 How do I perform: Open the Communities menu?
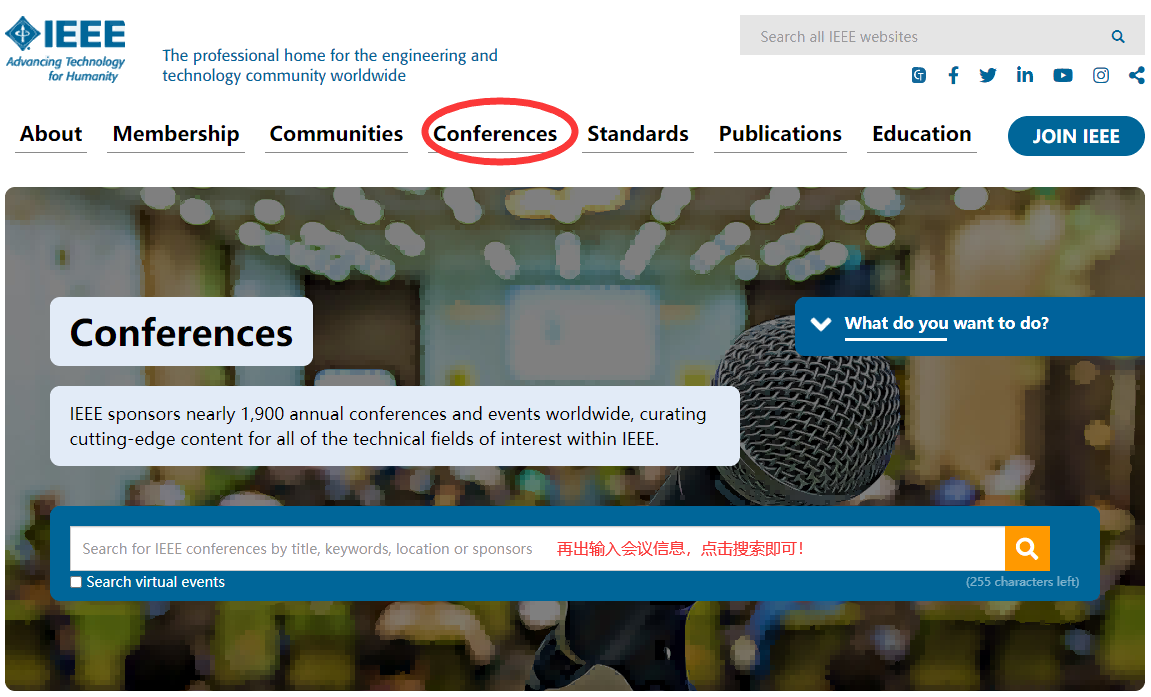336,134
